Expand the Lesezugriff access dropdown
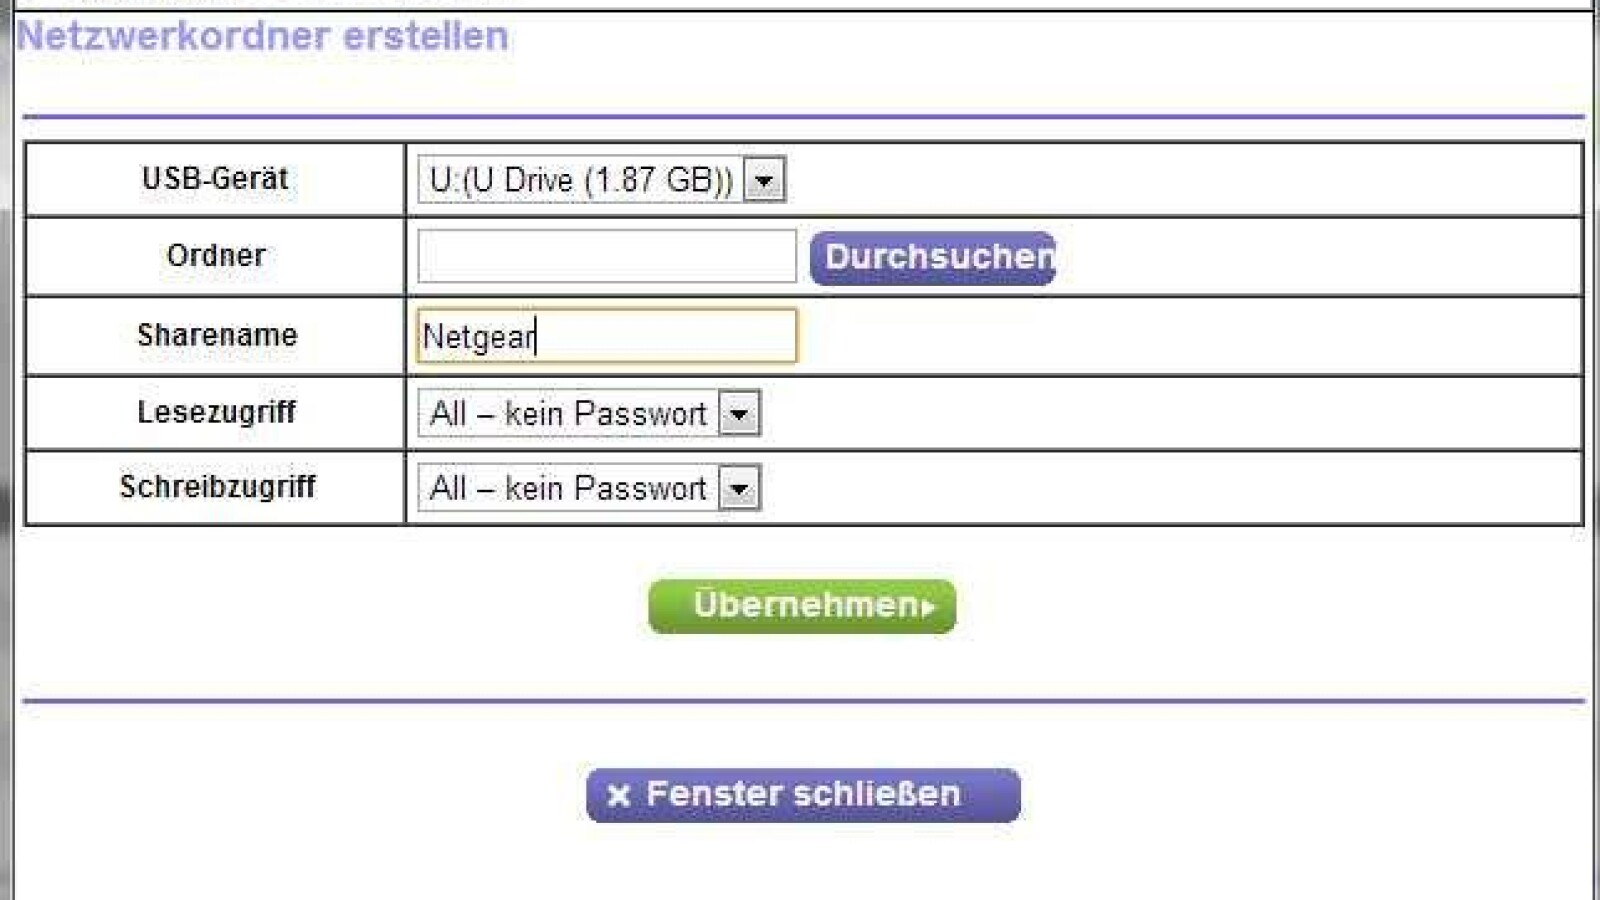The image size is (1600, 900). pyautogui.click(x=741, y=412)
